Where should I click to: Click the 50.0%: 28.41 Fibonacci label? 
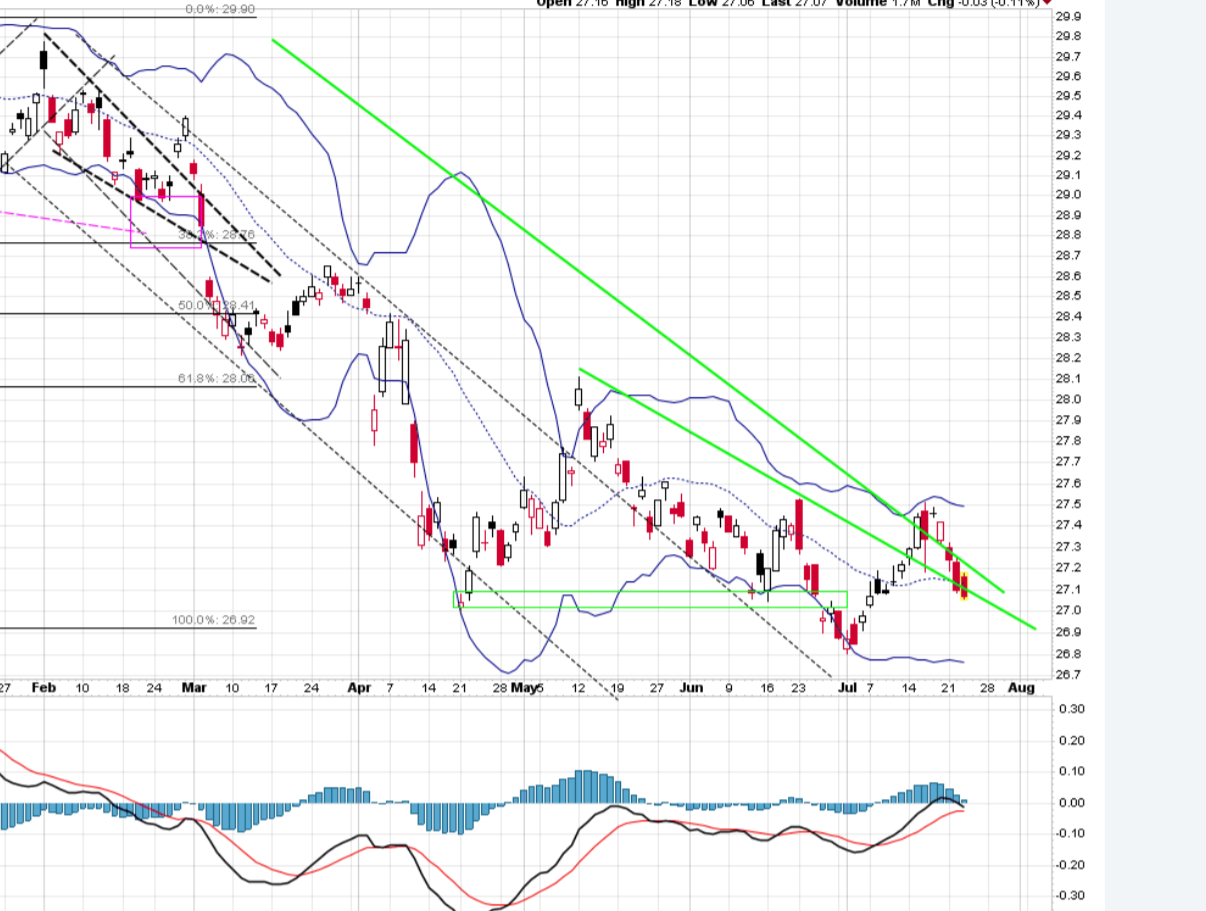click(217, 305)
